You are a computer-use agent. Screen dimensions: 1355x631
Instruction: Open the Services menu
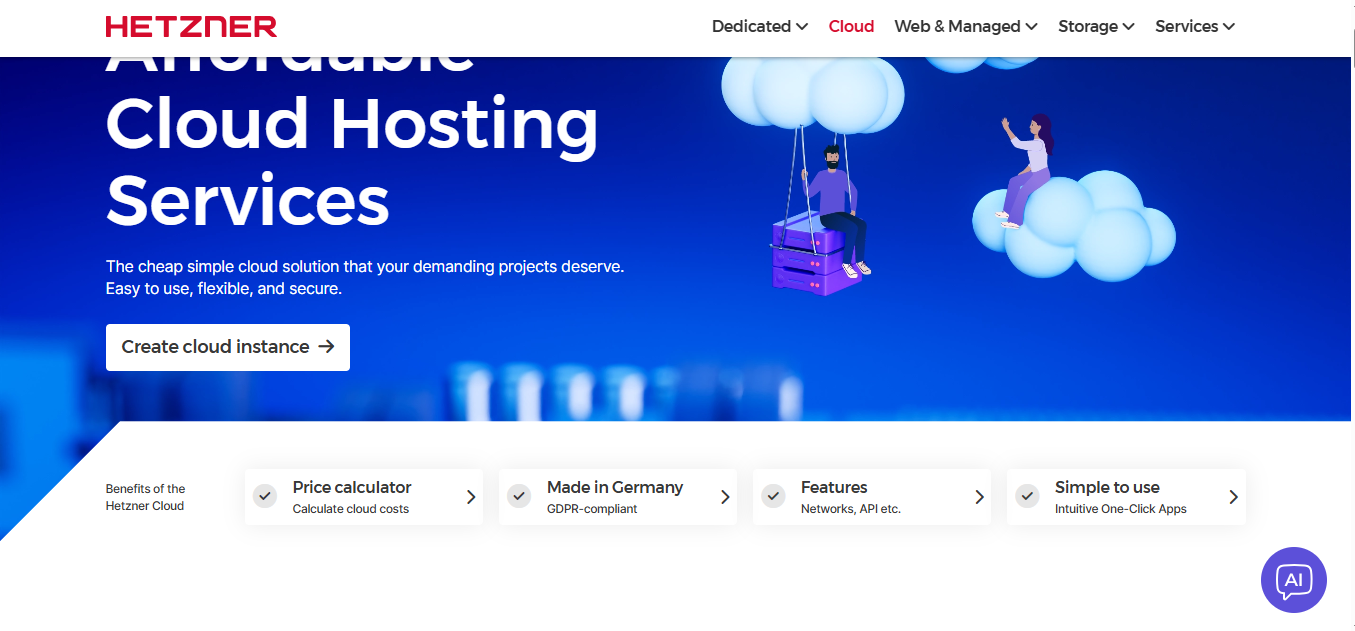[x=1195, y=27]
